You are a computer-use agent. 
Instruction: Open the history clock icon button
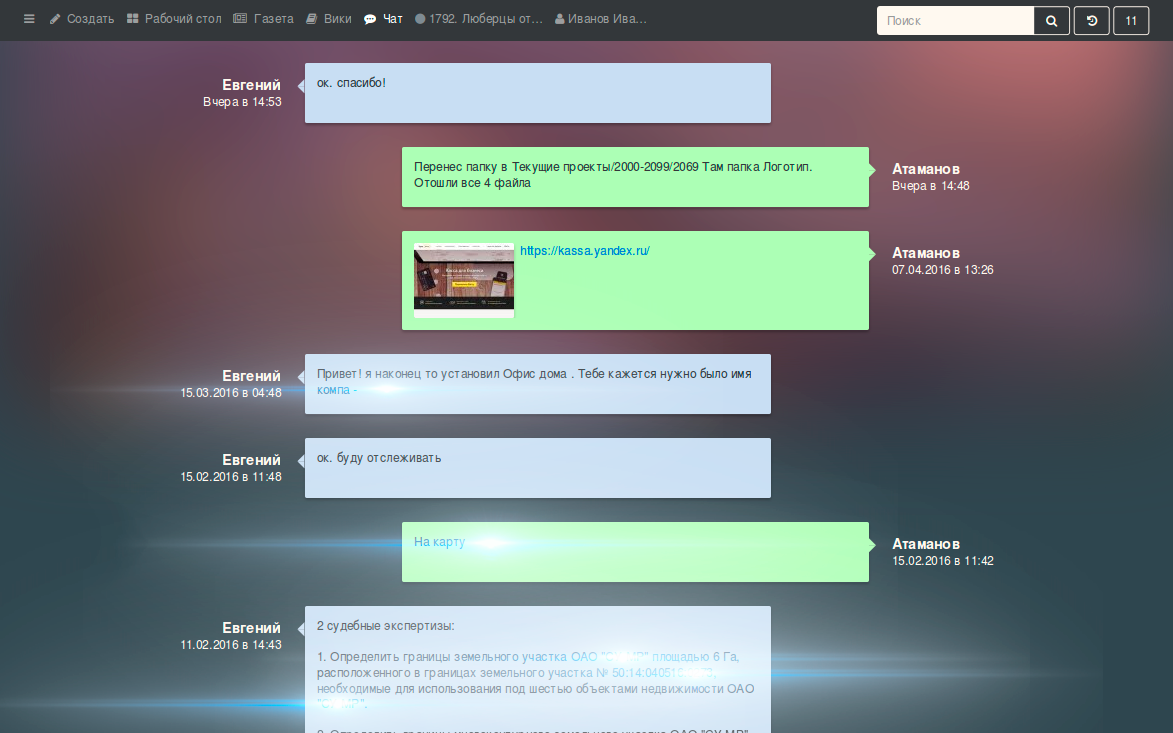coord(1091,21)
